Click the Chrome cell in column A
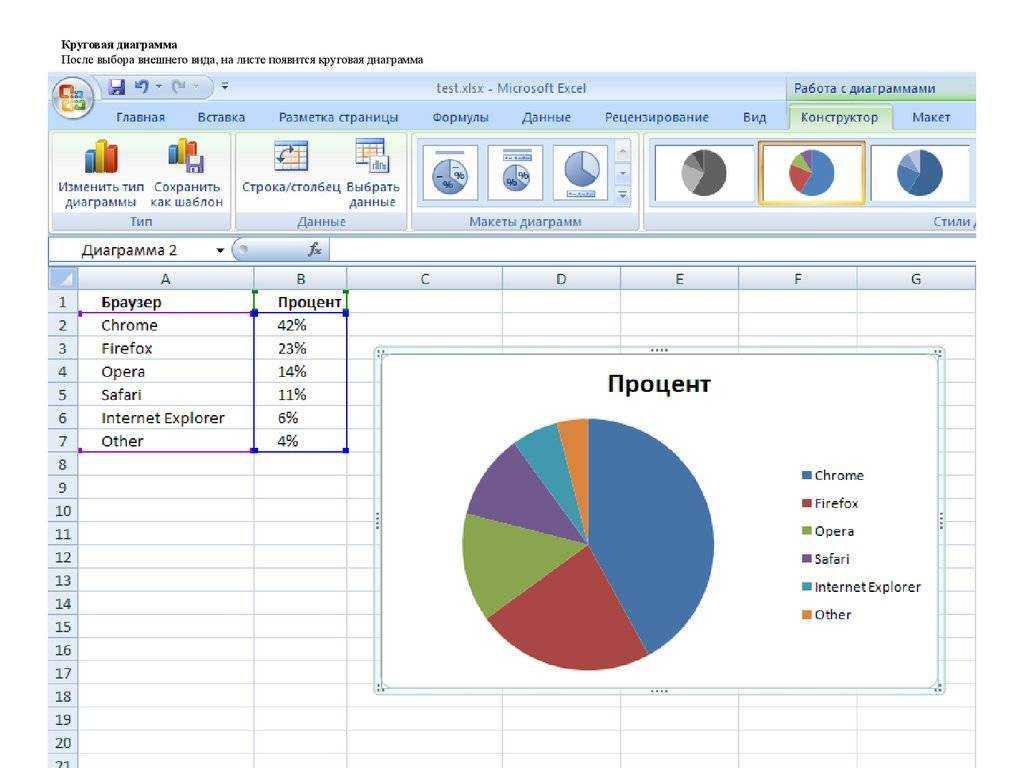This screenshot has width=1024, height=768. pyautogui.click(x=166, y=325)
